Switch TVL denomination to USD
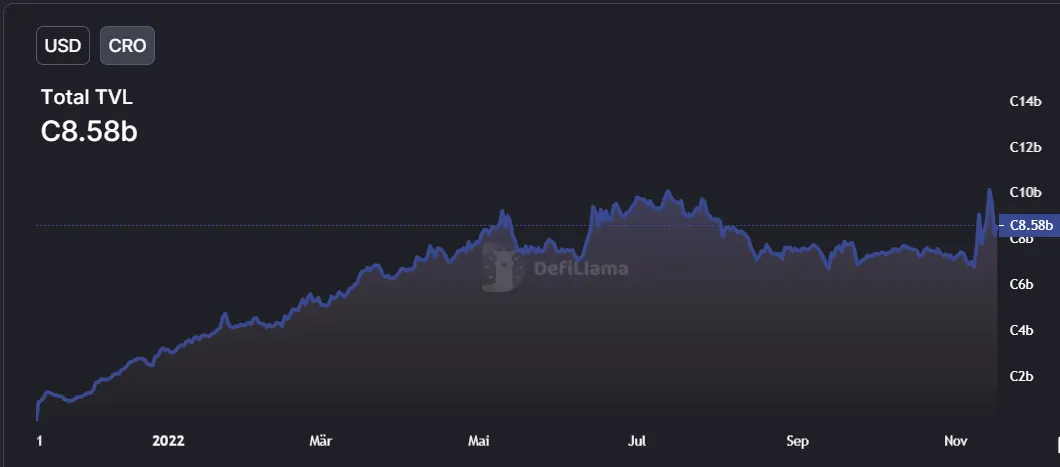This screenshot has height=467, width=1060. [63, 45]
